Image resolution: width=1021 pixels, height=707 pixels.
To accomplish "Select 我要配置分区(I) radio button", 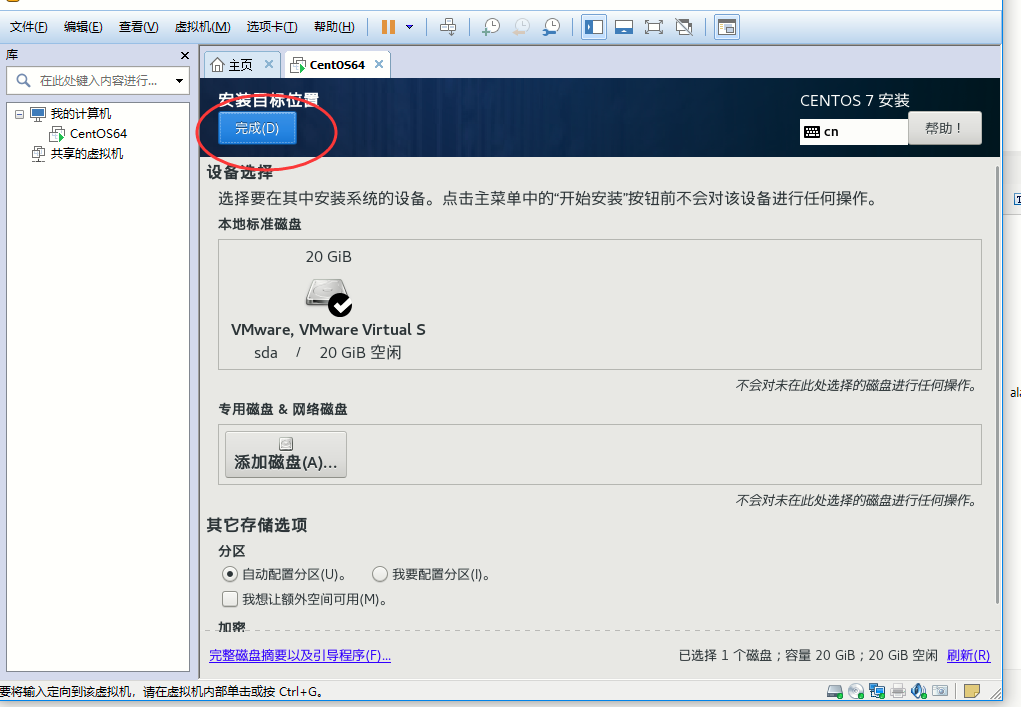I will 380,574.
